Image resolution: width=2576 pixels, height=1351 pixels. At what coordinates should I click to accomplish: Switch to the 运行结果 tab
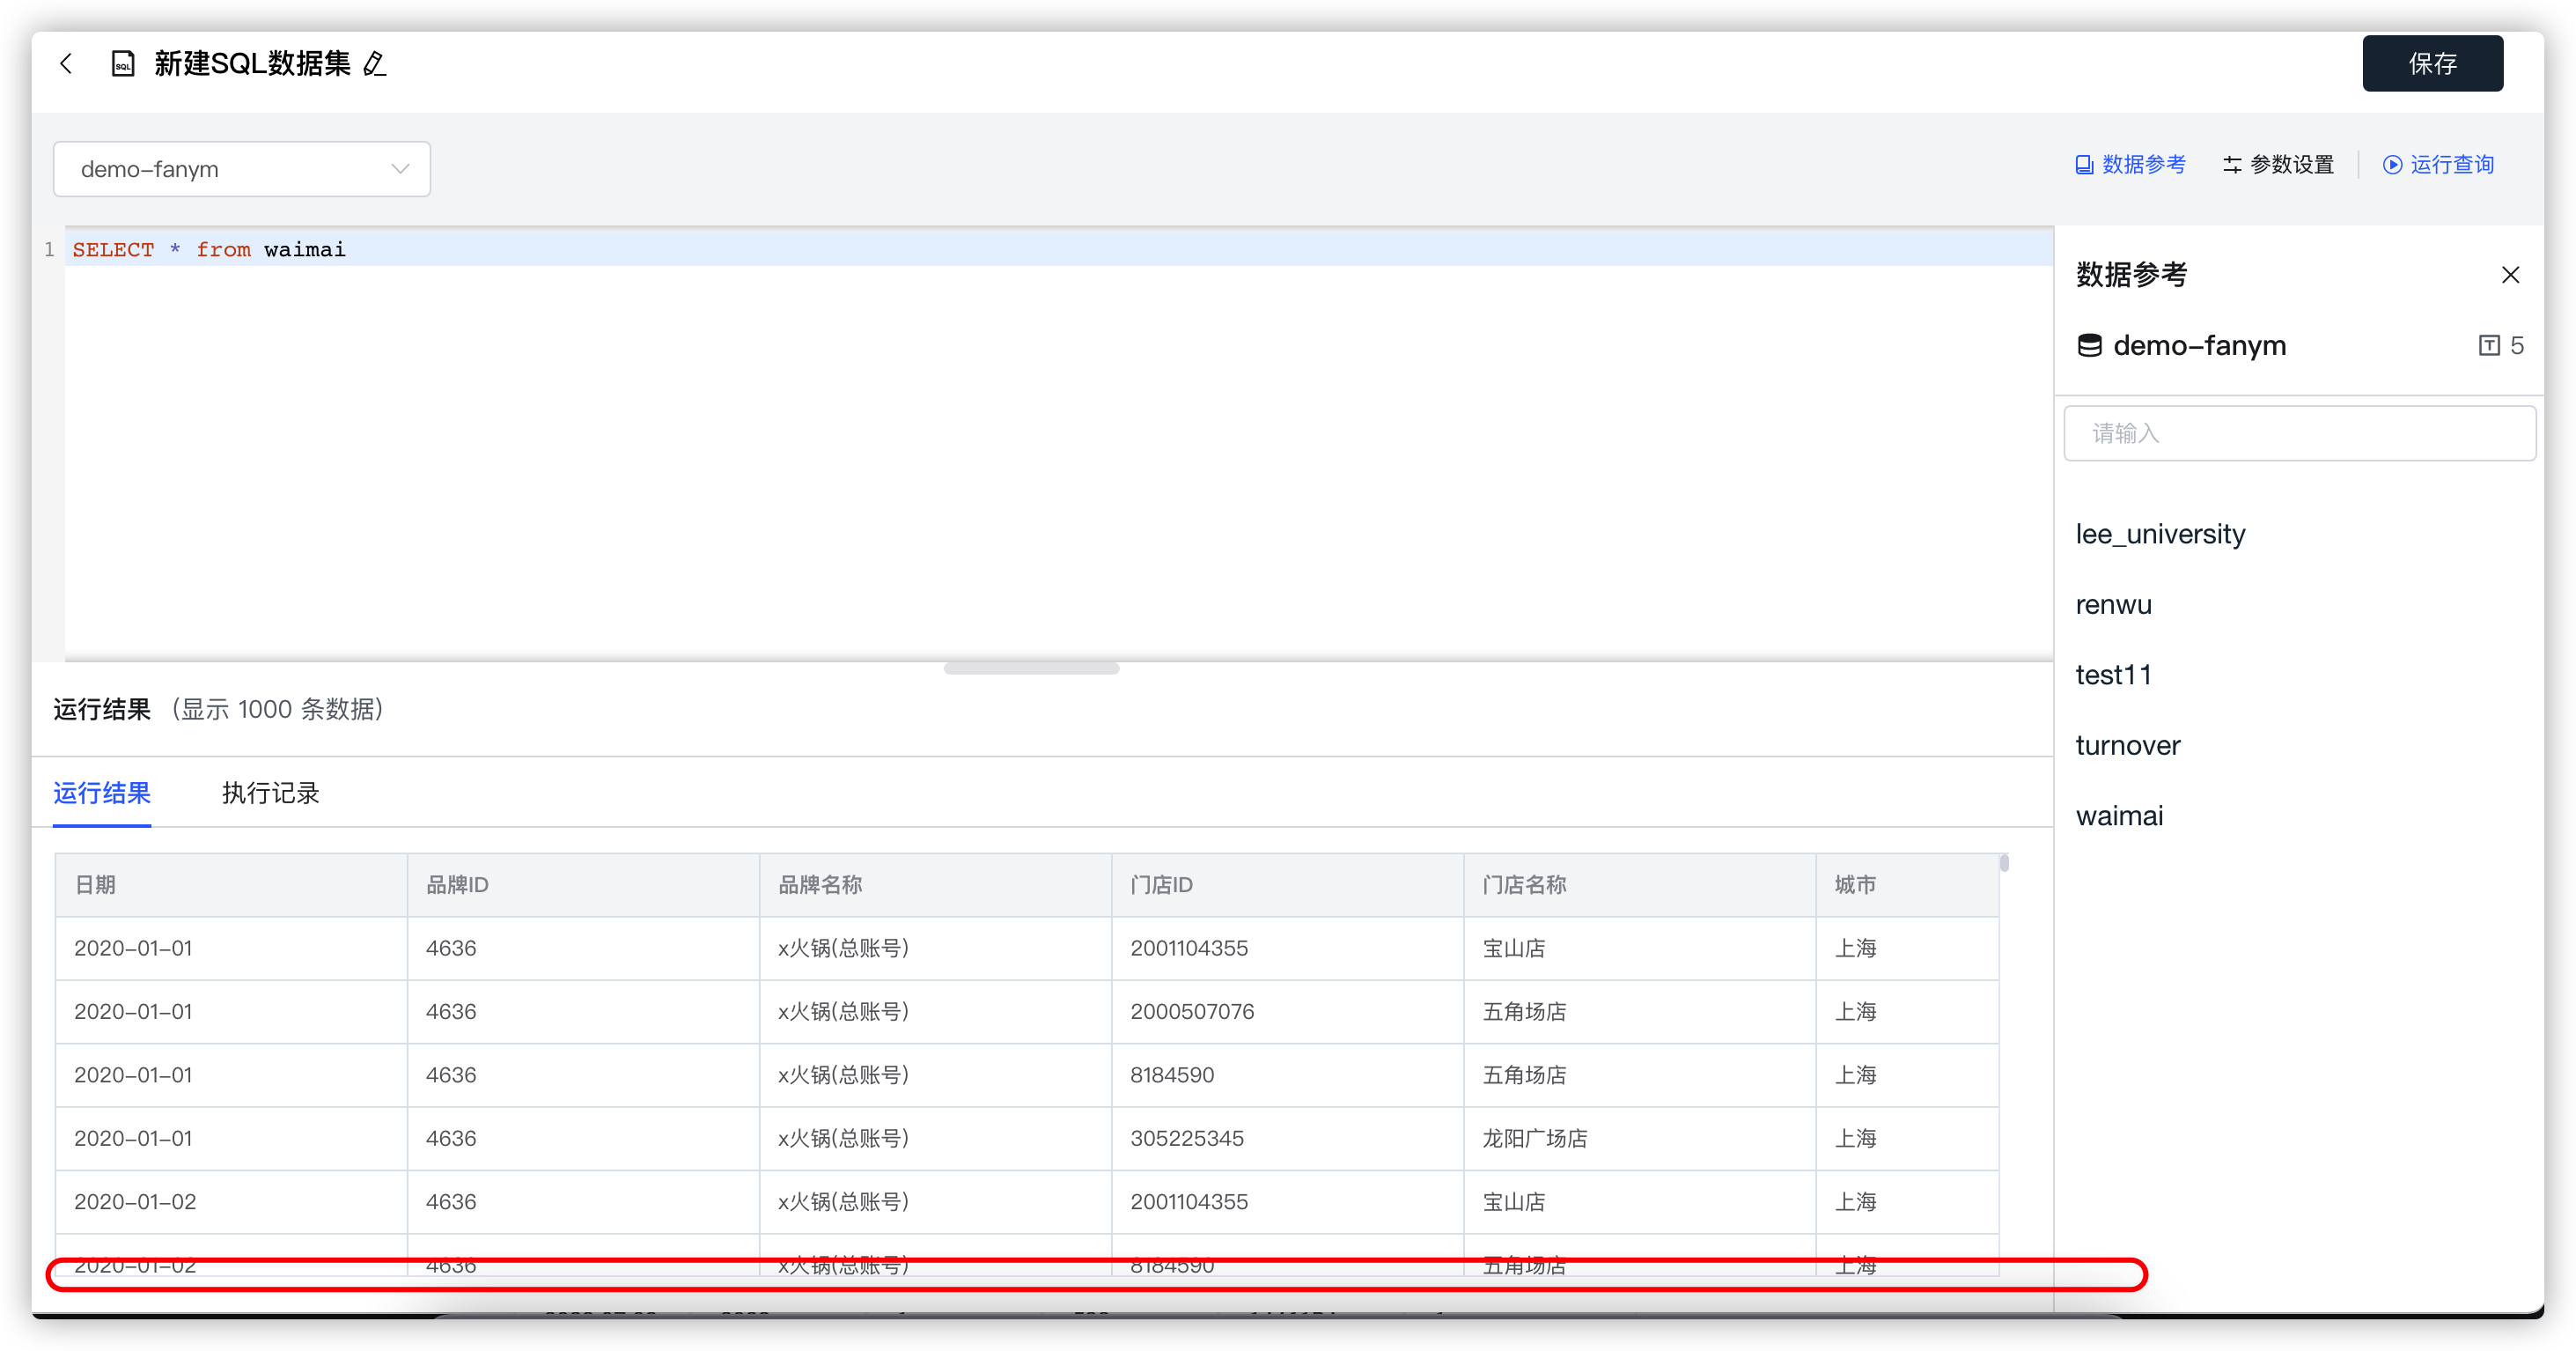(102, 793)
